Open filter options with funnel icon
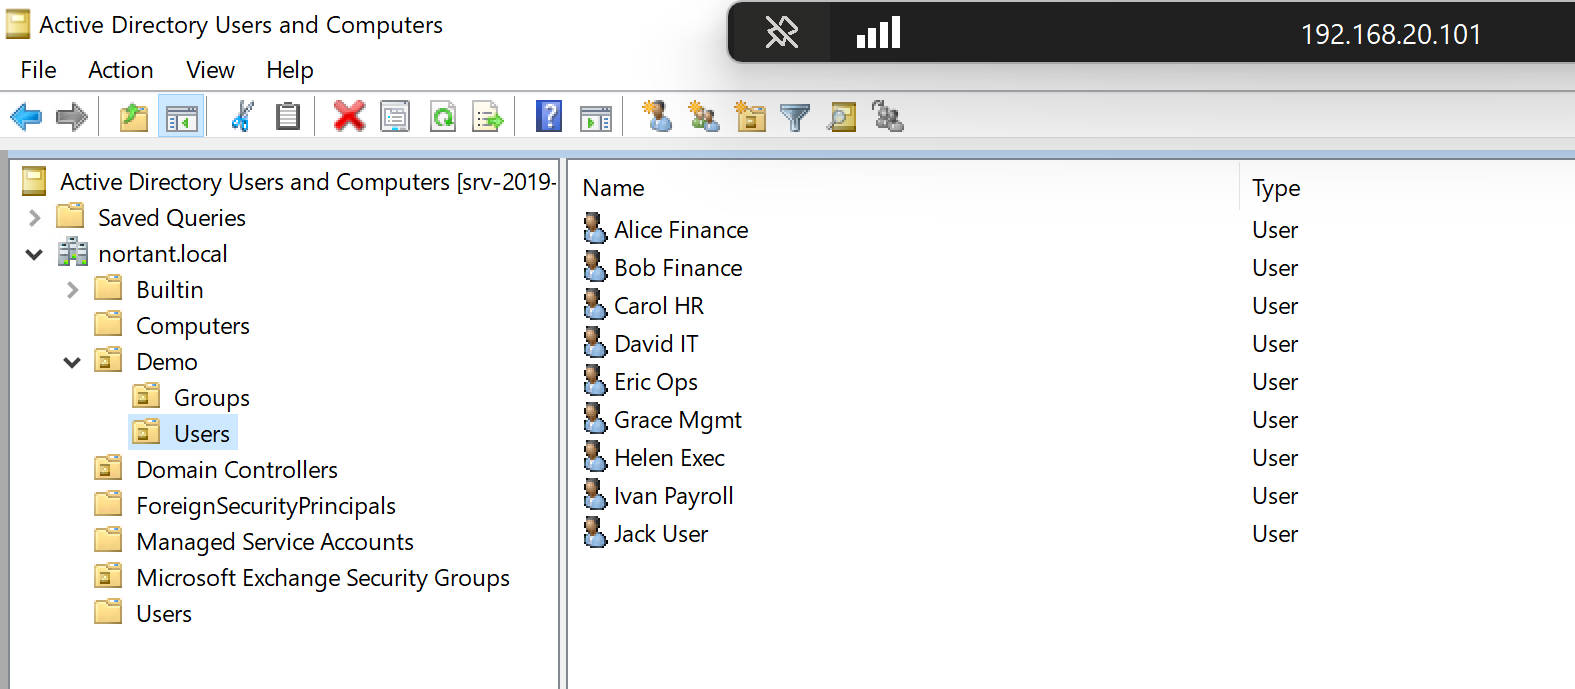Screen dimensions: 1575x689 (x=795, y=117)
